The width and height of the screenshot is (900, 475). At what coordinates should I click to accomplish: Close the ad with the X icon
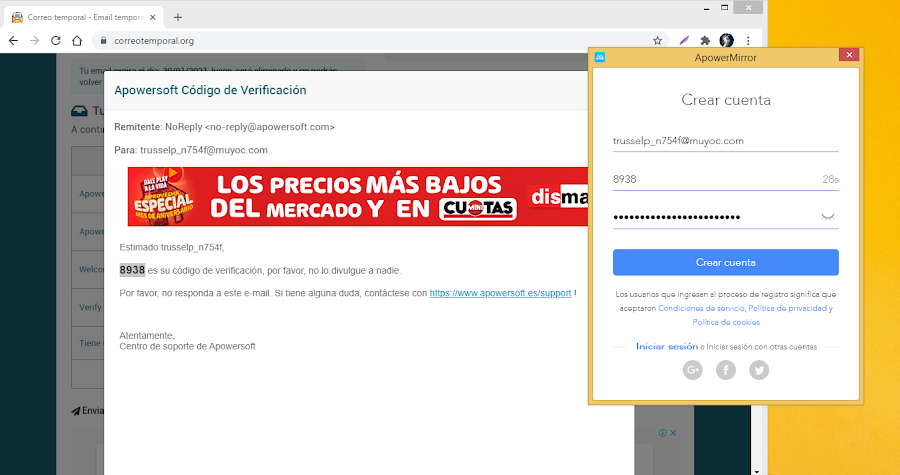(673, 433)
